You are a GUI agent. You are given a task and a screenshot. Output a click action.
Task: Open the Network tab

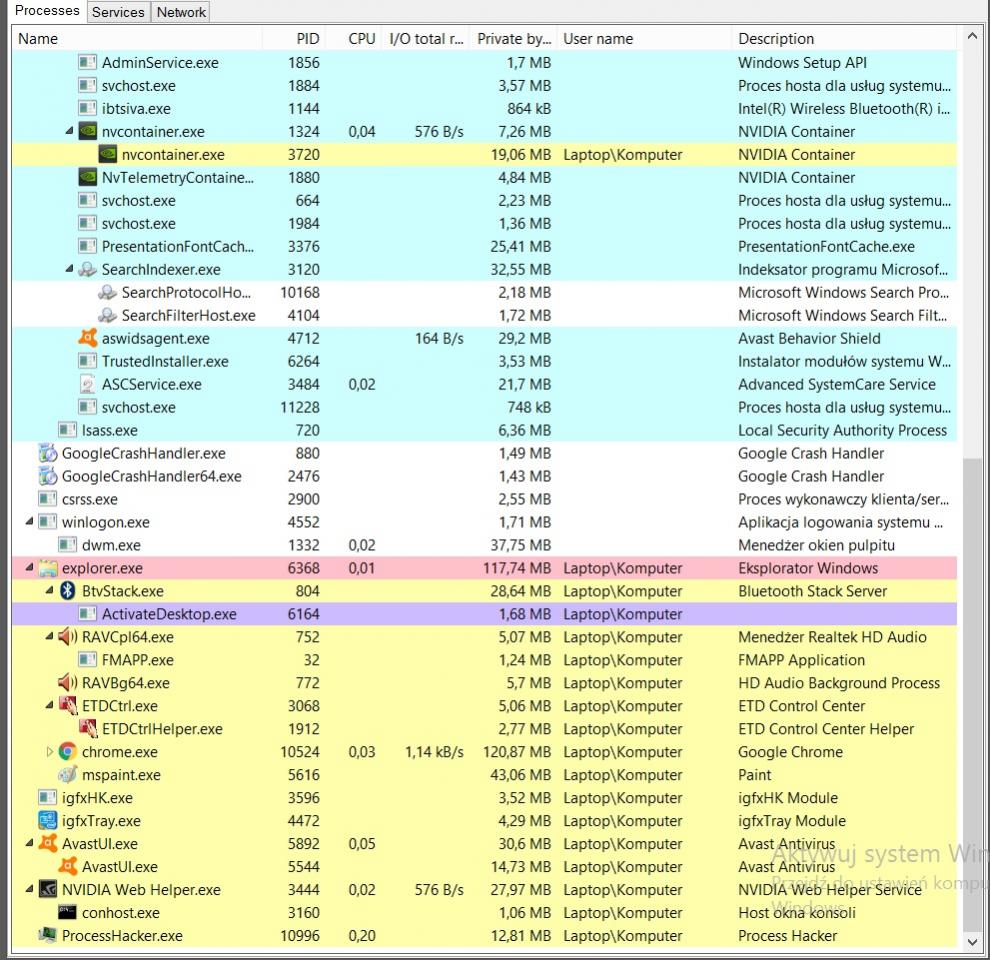click(181, 12)
